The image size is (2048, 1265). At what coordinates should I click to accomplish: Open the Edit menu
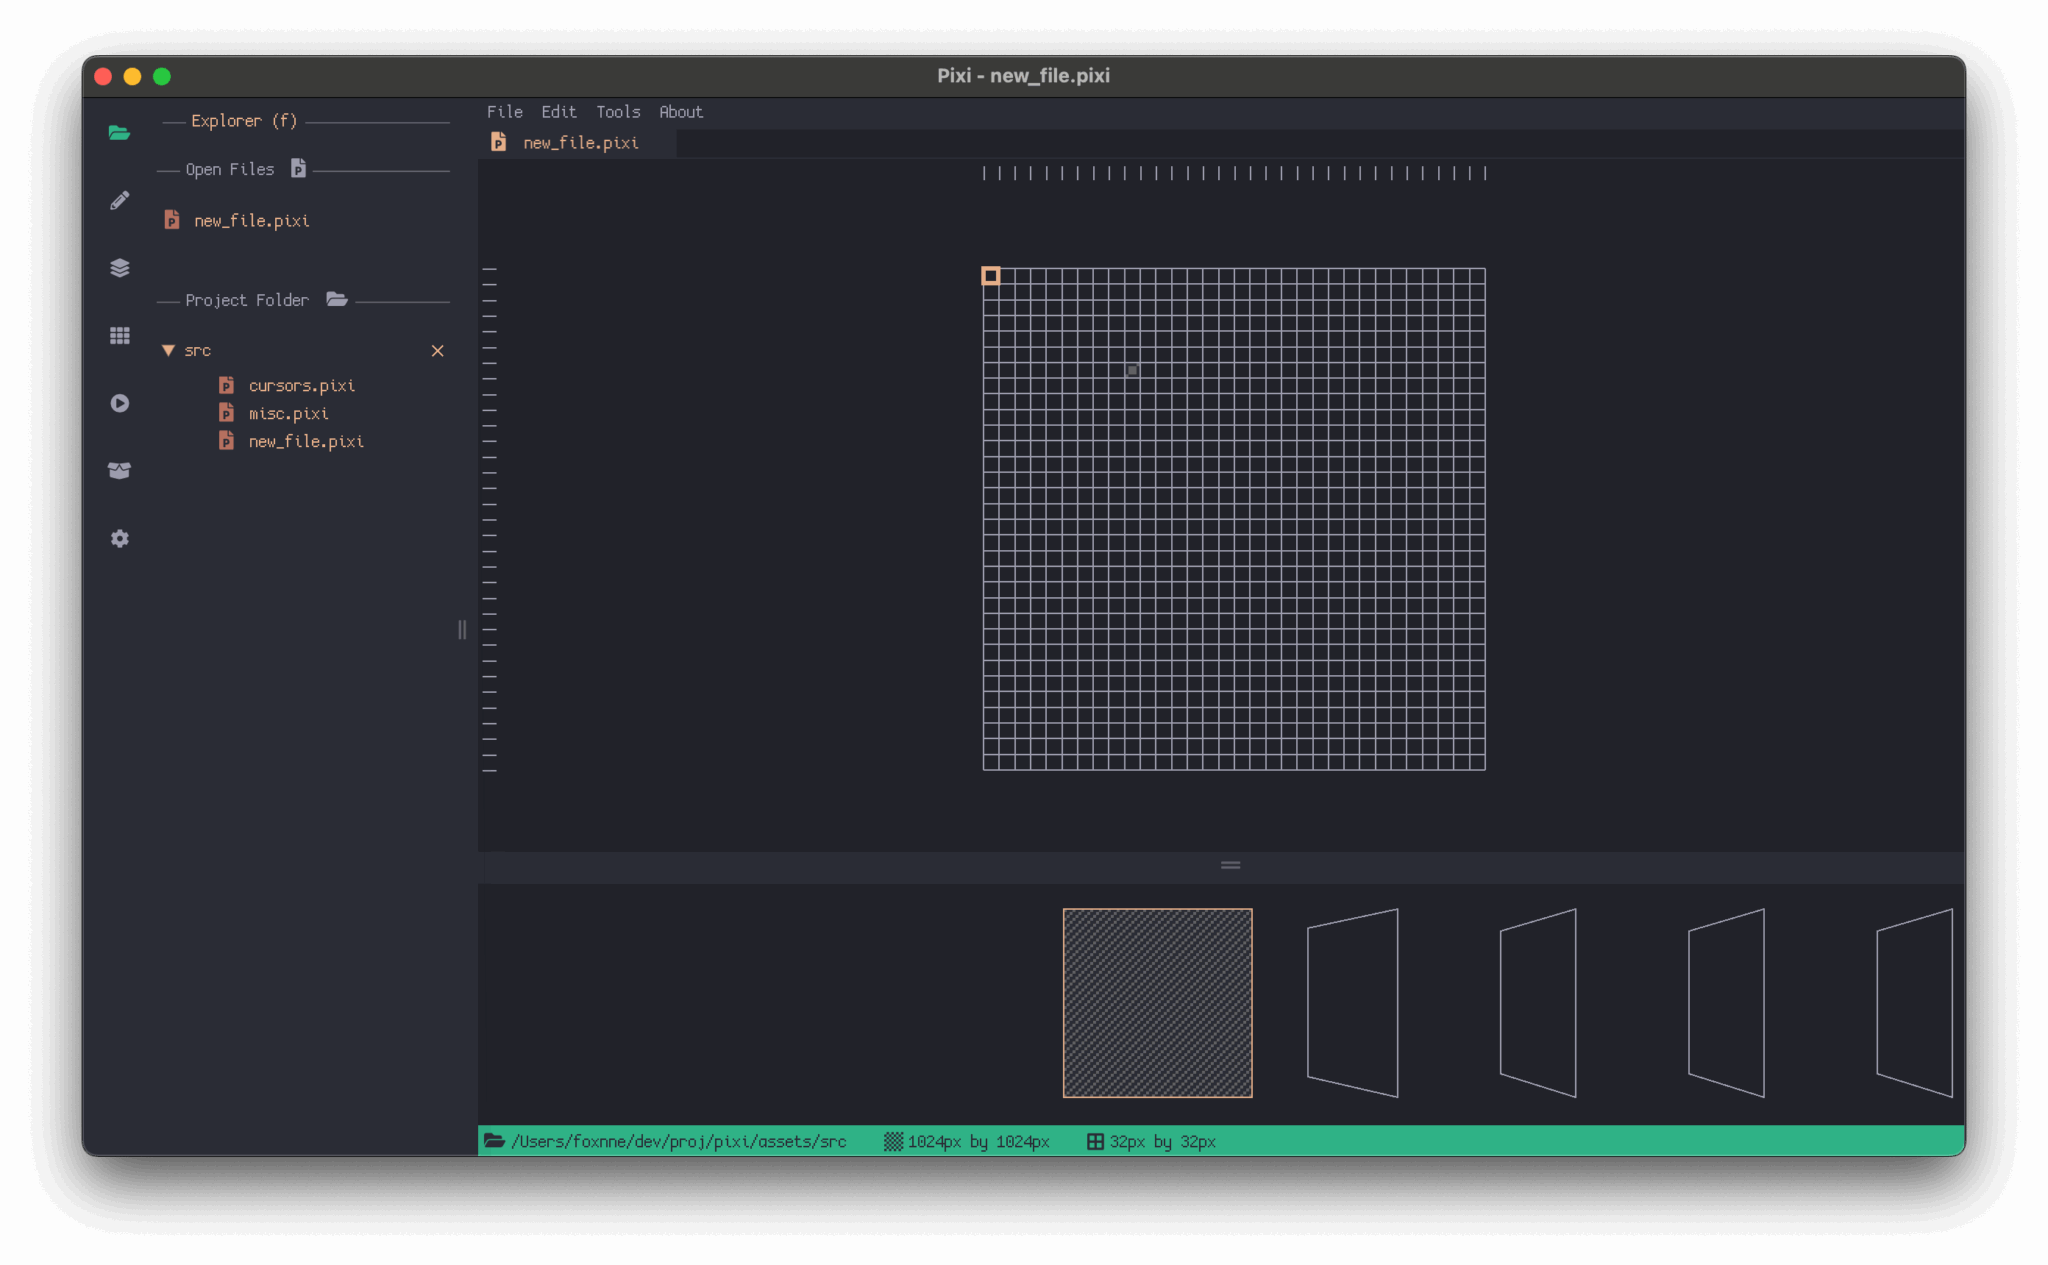(559, 112)
